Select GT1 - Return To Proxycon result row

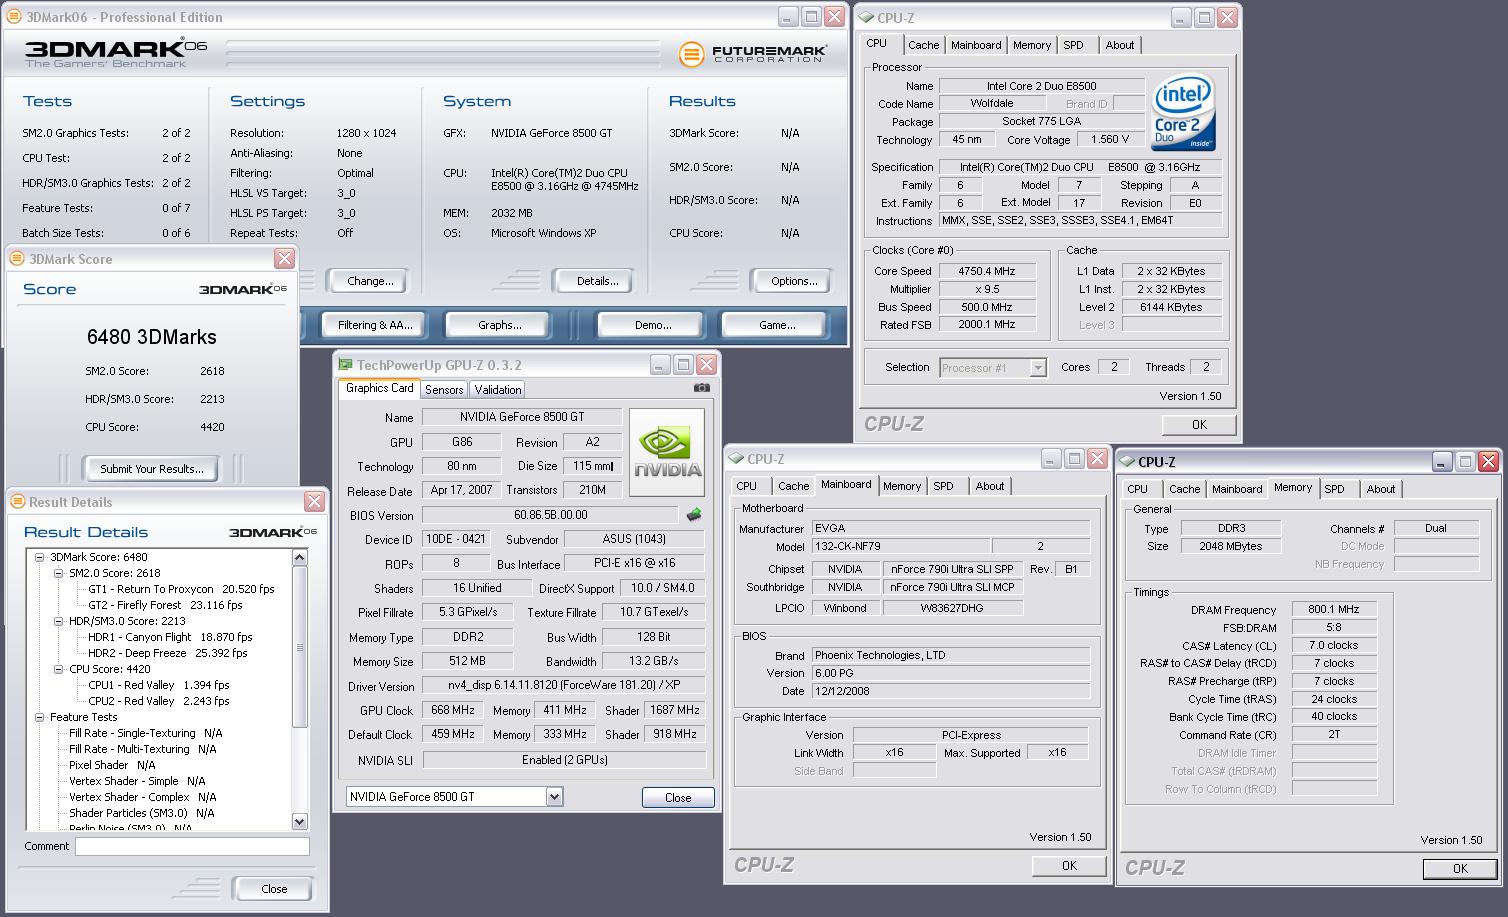(x=180, y=589)
